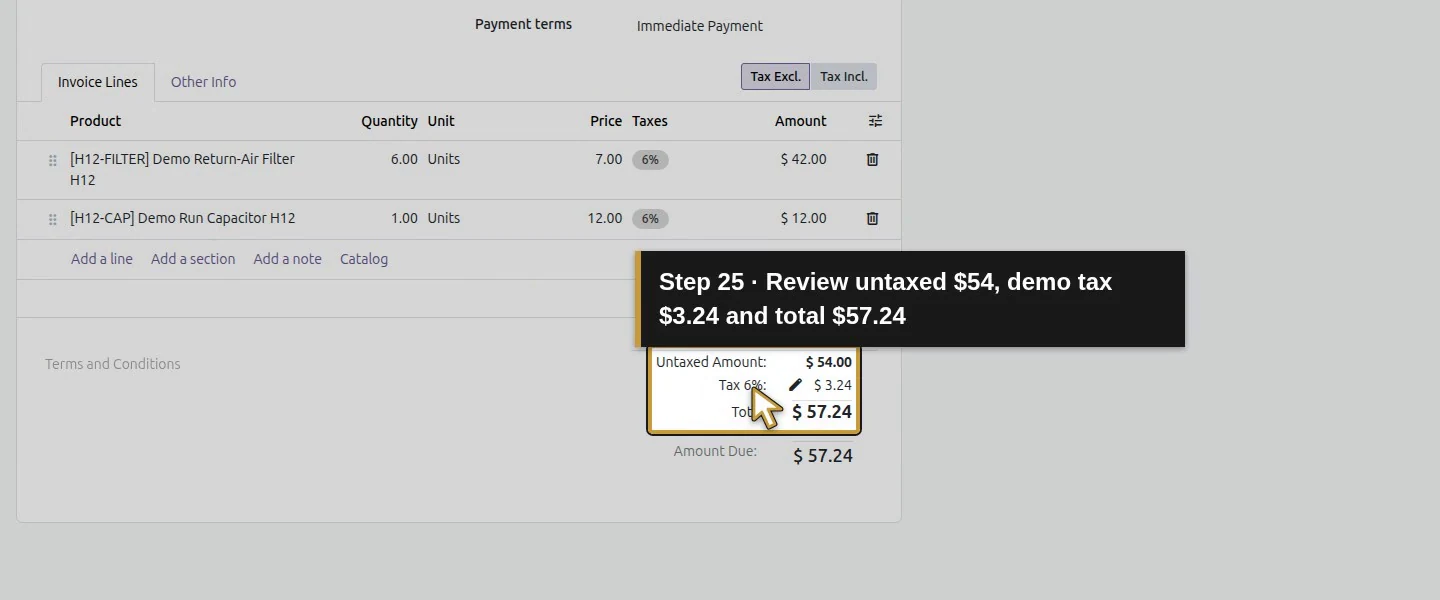This screenshot has width=1440, height=600.
Task: Open the product Catalog
Action: [364, 259]
